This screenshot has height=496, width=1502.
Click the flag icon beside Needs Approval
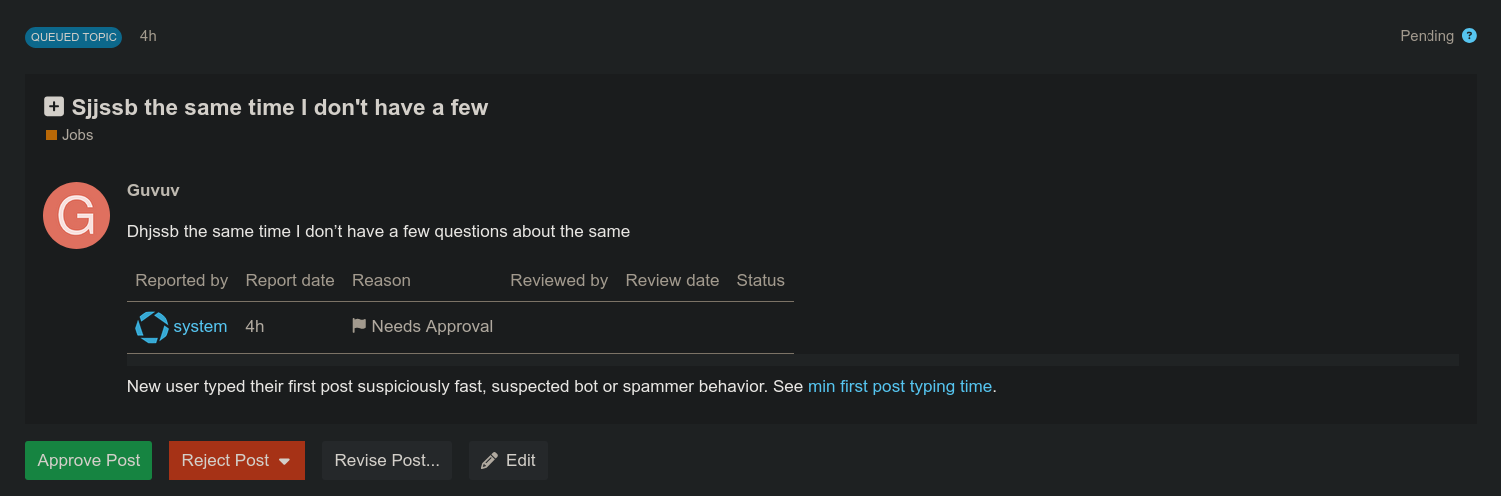tap(359, 326)
